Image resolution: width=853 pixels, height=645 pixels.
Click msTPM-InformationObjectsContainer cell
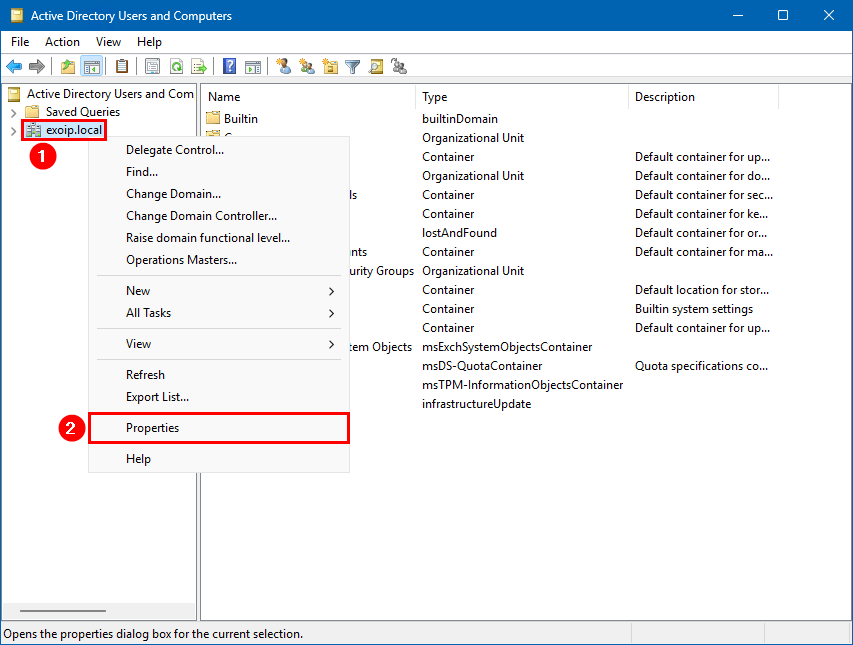[522, 385]
